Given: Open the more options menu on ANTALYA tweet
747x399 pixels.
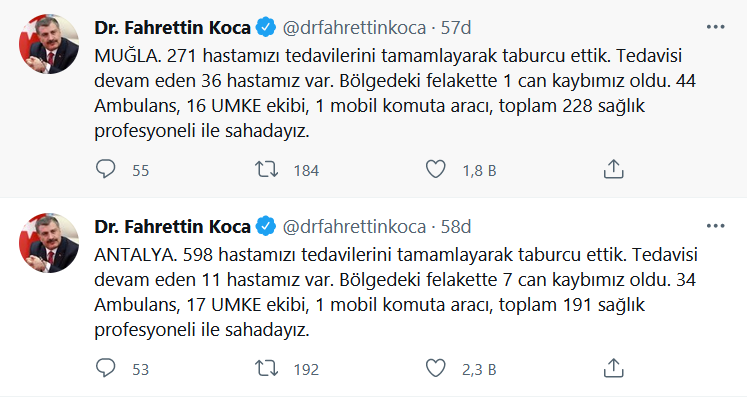Looking at the screenshot, I should 715,226.
